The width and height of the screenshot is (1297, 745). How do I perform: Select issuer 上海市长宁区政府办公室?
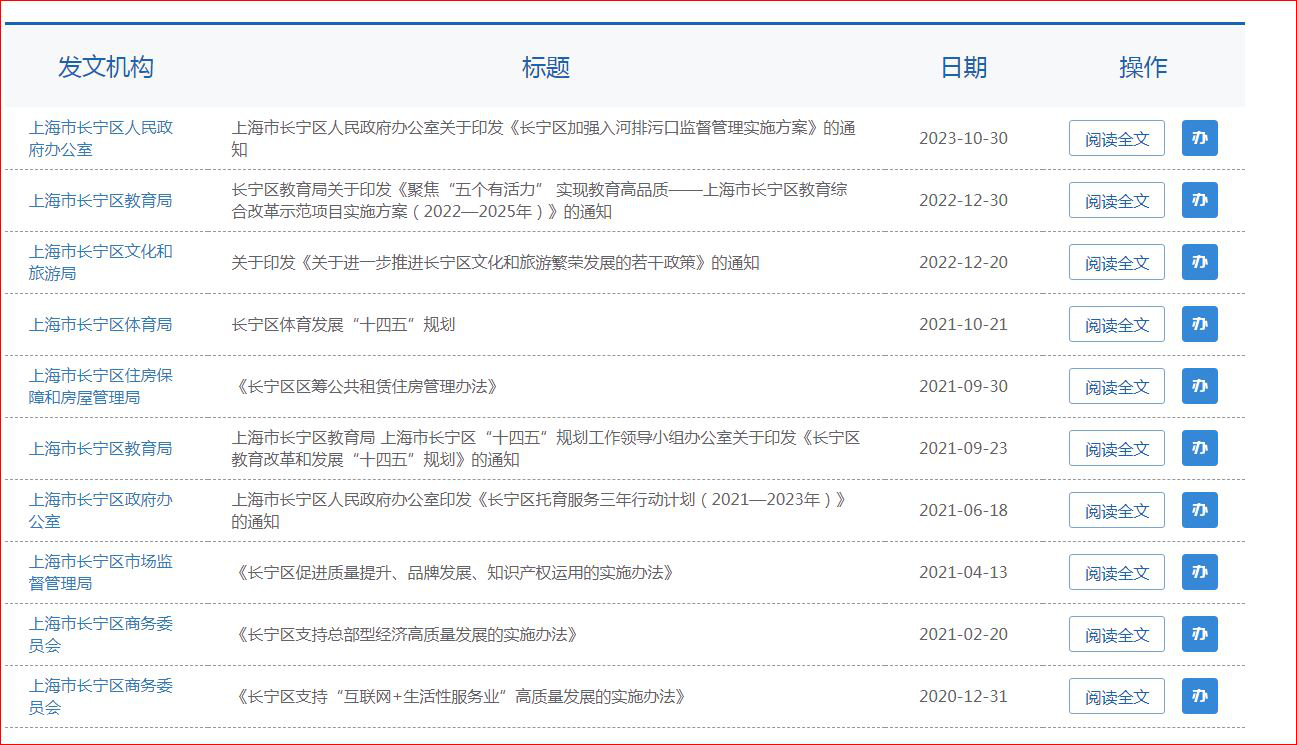click(x=101, y=511)
